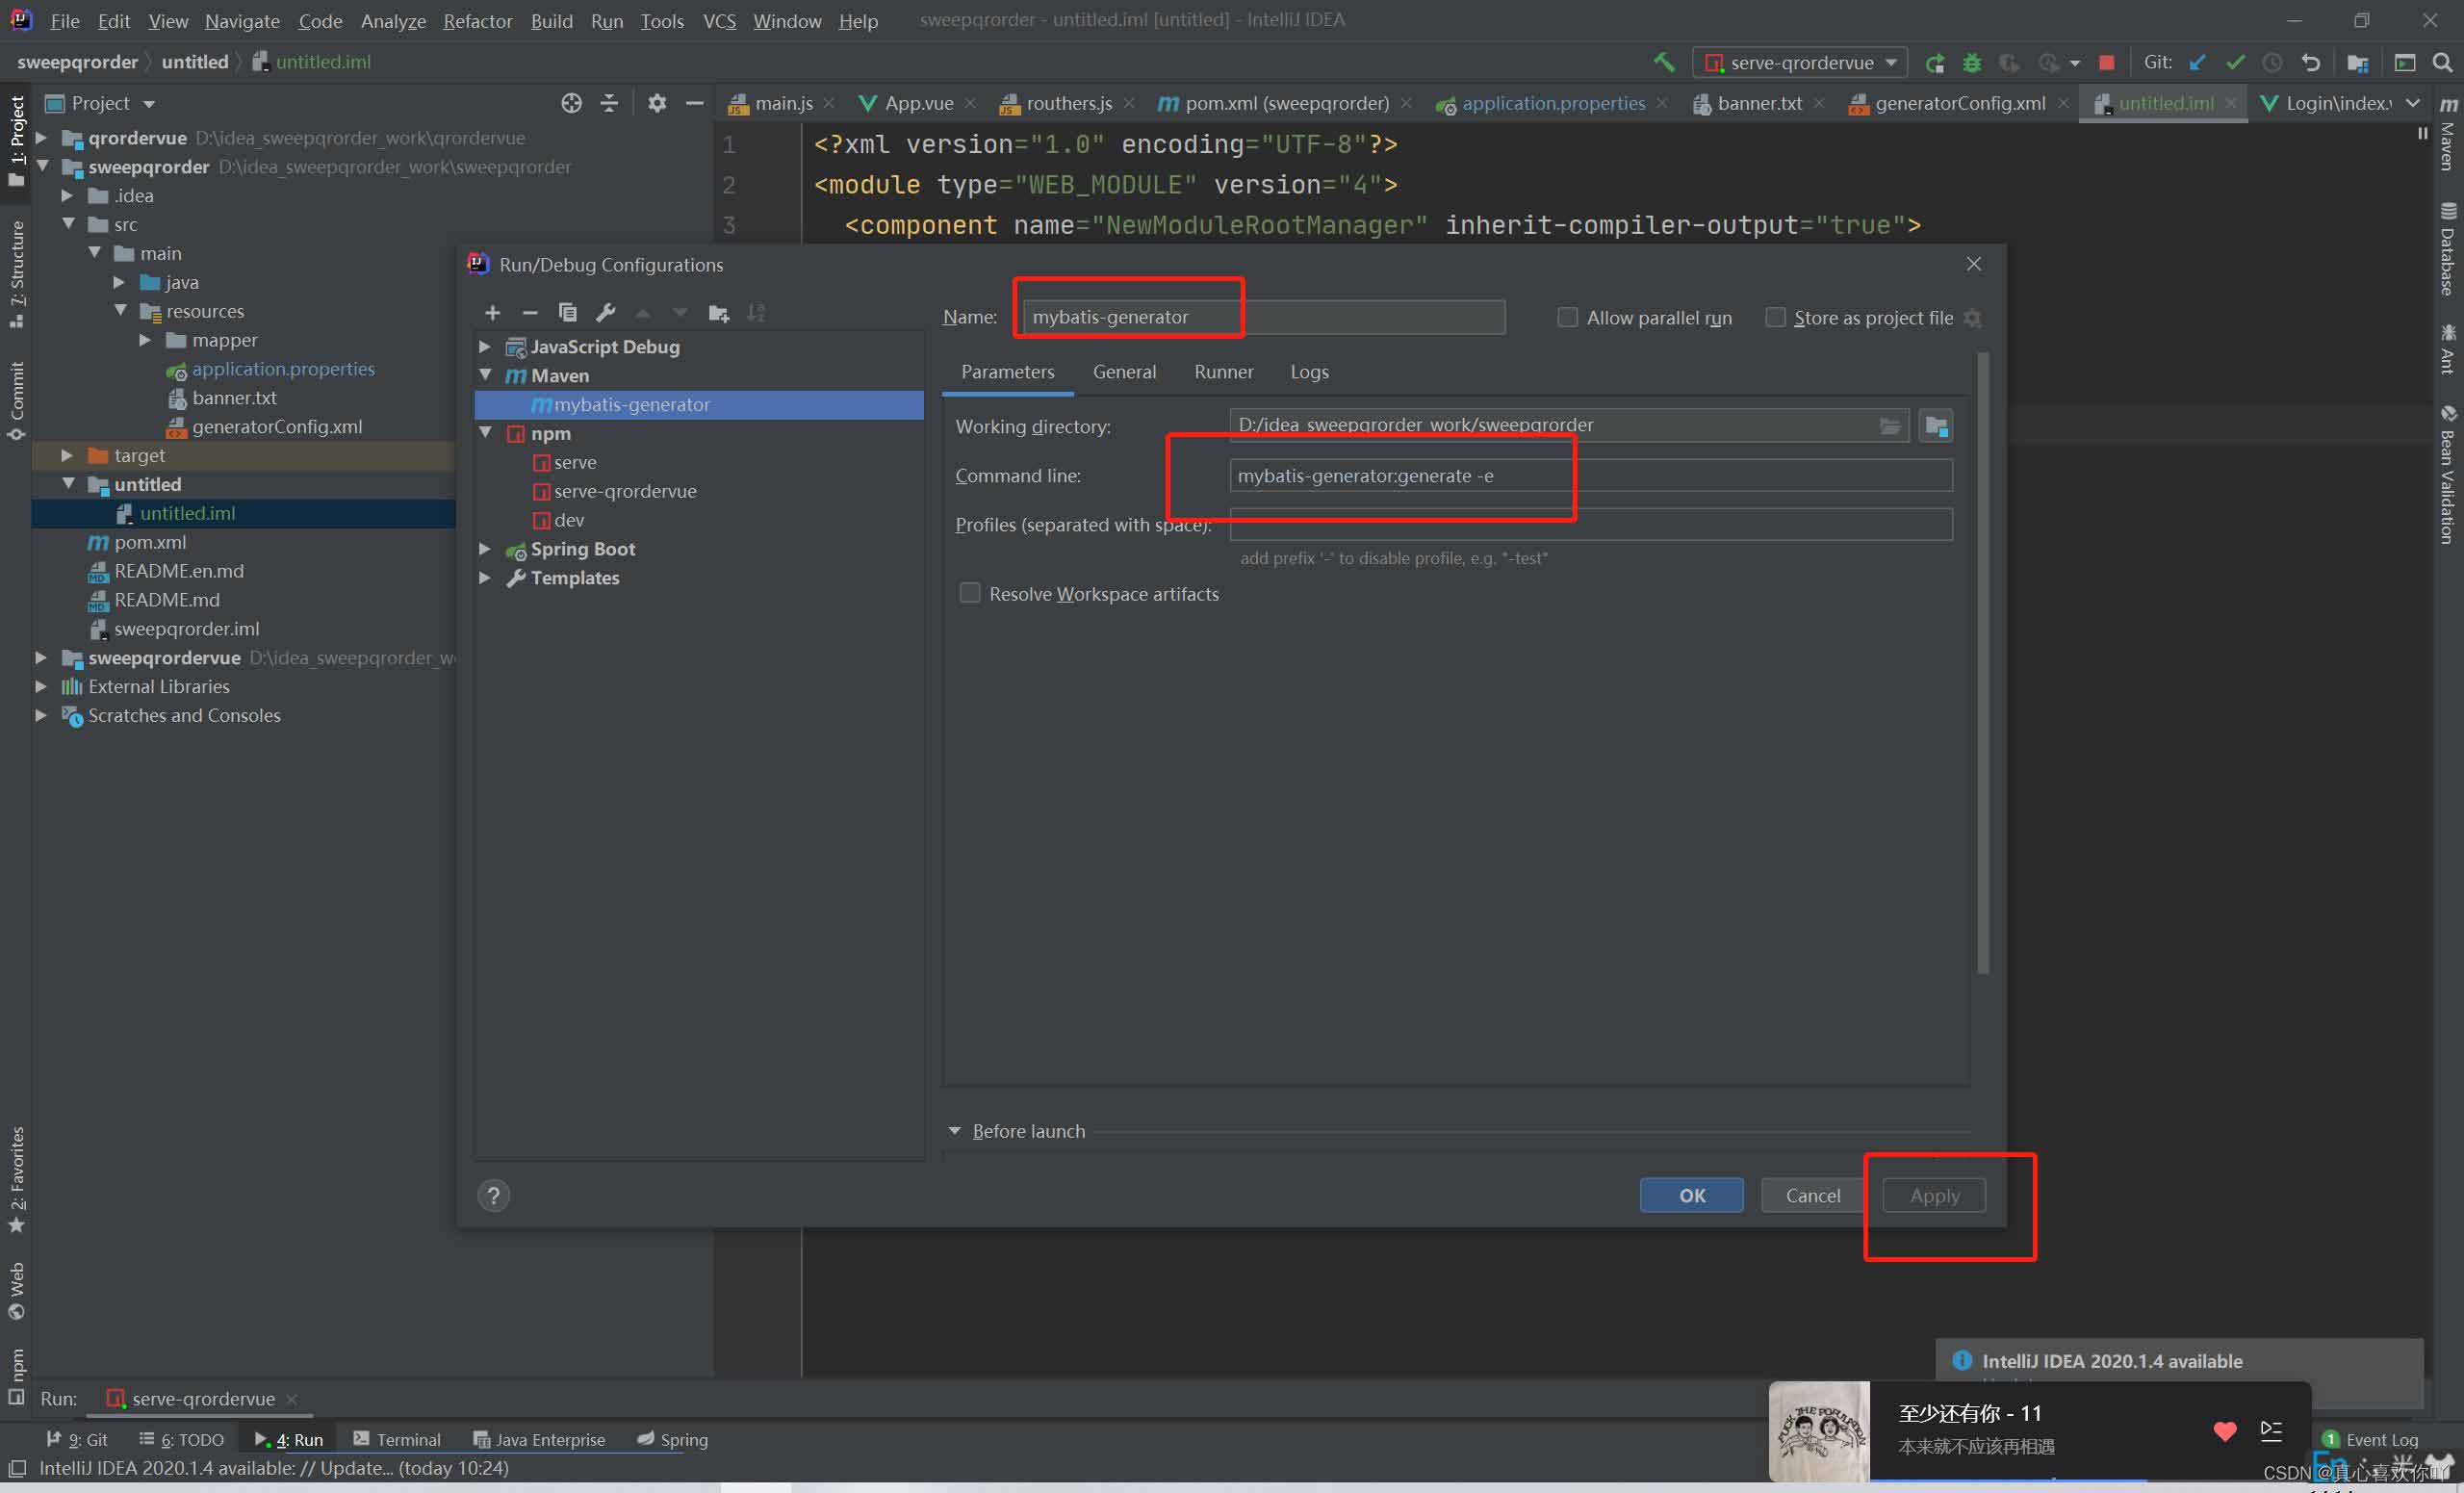The height and width of the screenshot is (1493, 2464).
Task: Expand the Spring Boot configuration group
Action: pos(485,548)
